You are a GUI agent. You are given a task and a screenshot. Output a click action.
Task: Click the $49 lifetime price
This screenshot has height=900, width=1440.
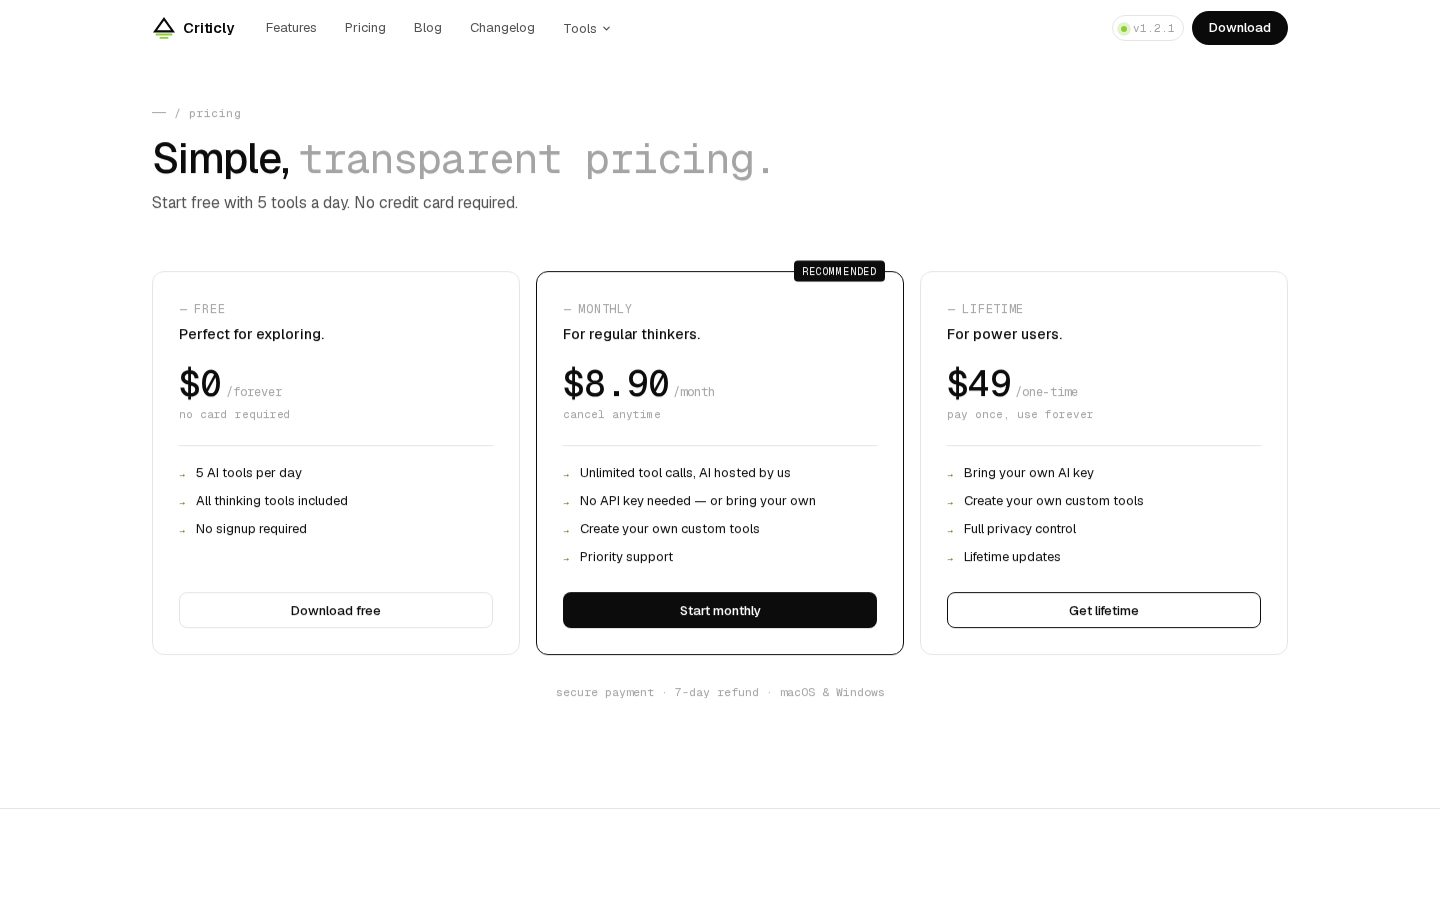(979, 384)
